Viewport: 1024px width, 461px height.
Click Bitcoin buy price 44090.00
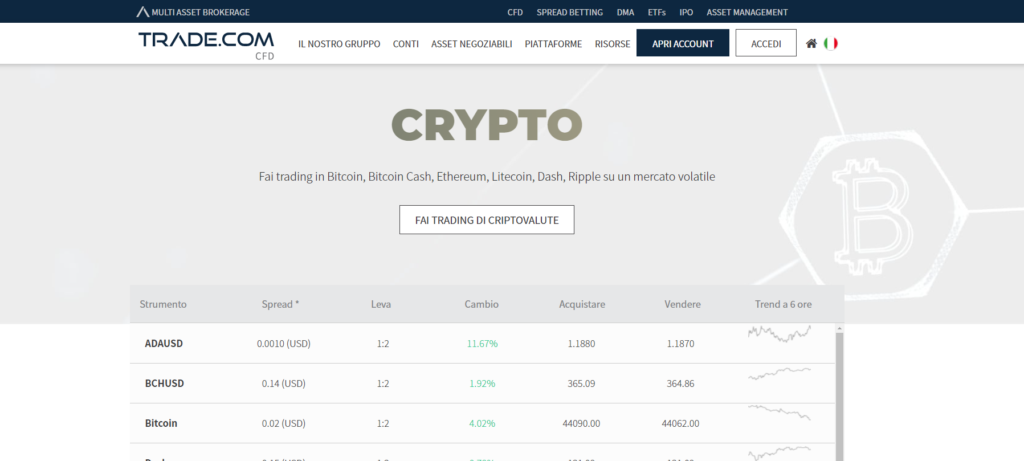tap(581, 423)
